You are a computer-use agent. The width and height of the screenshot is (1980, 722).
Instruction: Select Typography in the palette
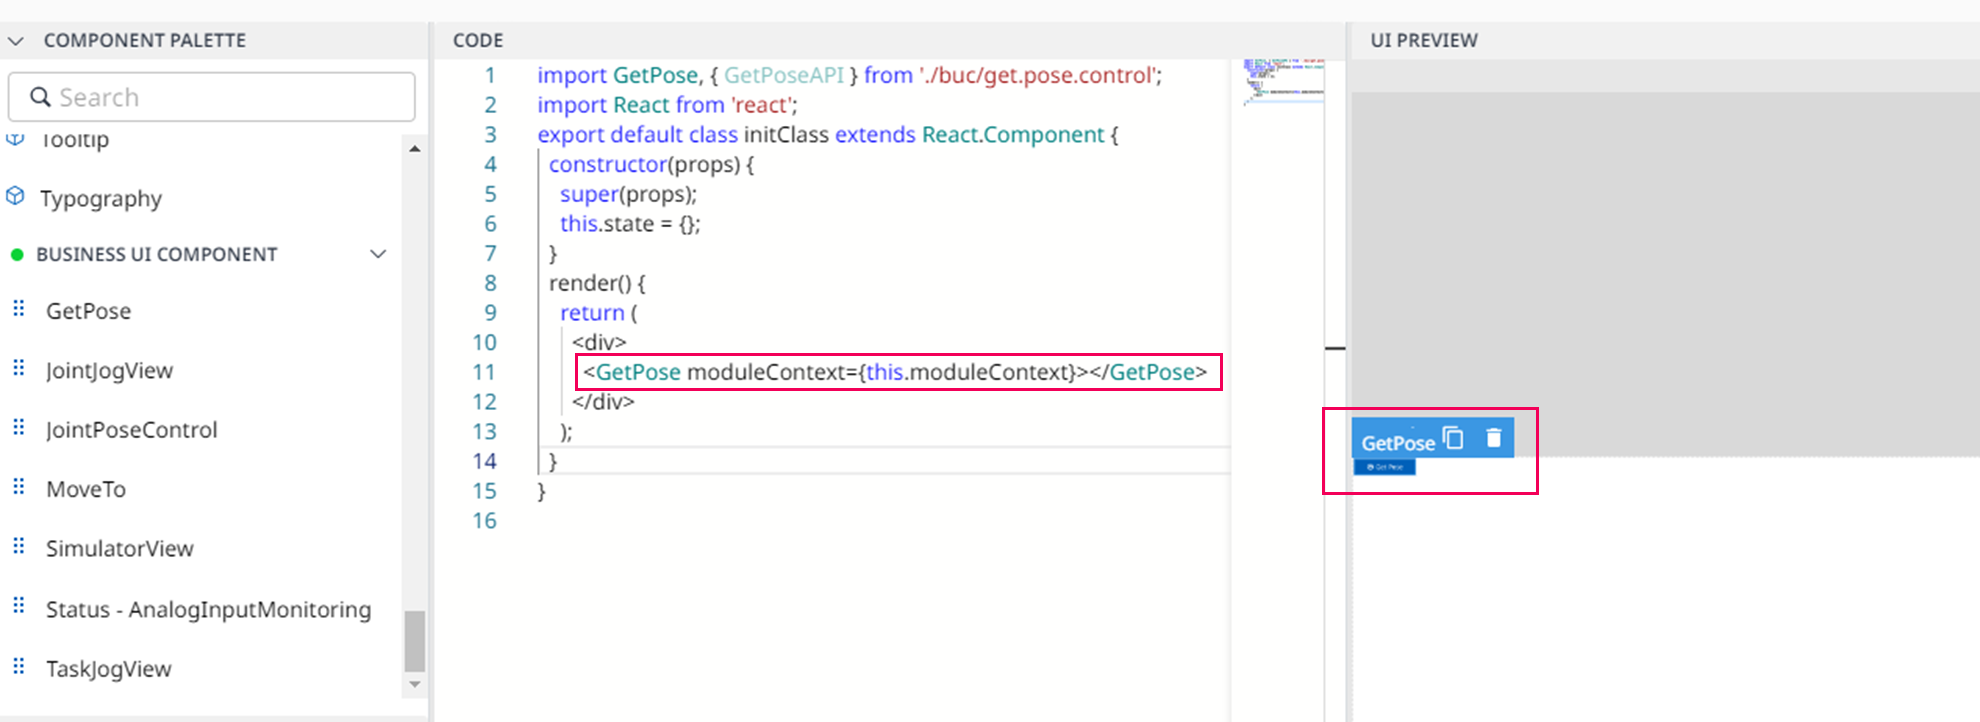101,198
